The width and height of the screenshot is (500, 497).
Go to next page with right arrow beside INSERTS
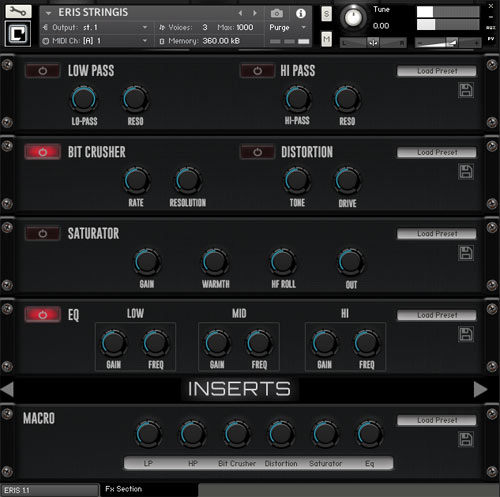click(480, 389)
